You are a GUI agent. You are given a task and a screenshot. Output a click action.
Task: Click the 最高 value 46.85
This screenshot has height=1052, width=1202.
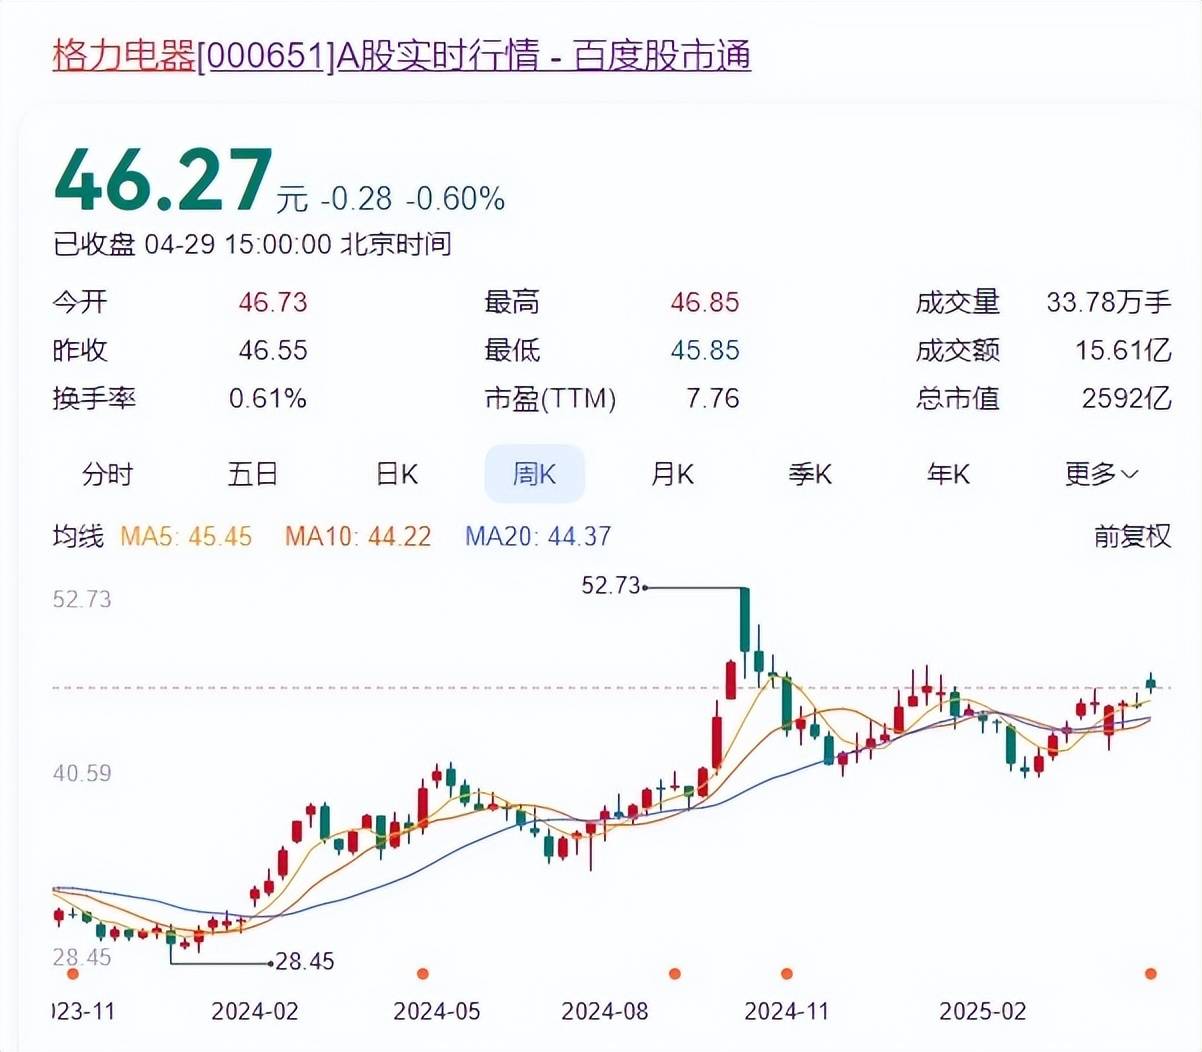click(x=705, y=302)
